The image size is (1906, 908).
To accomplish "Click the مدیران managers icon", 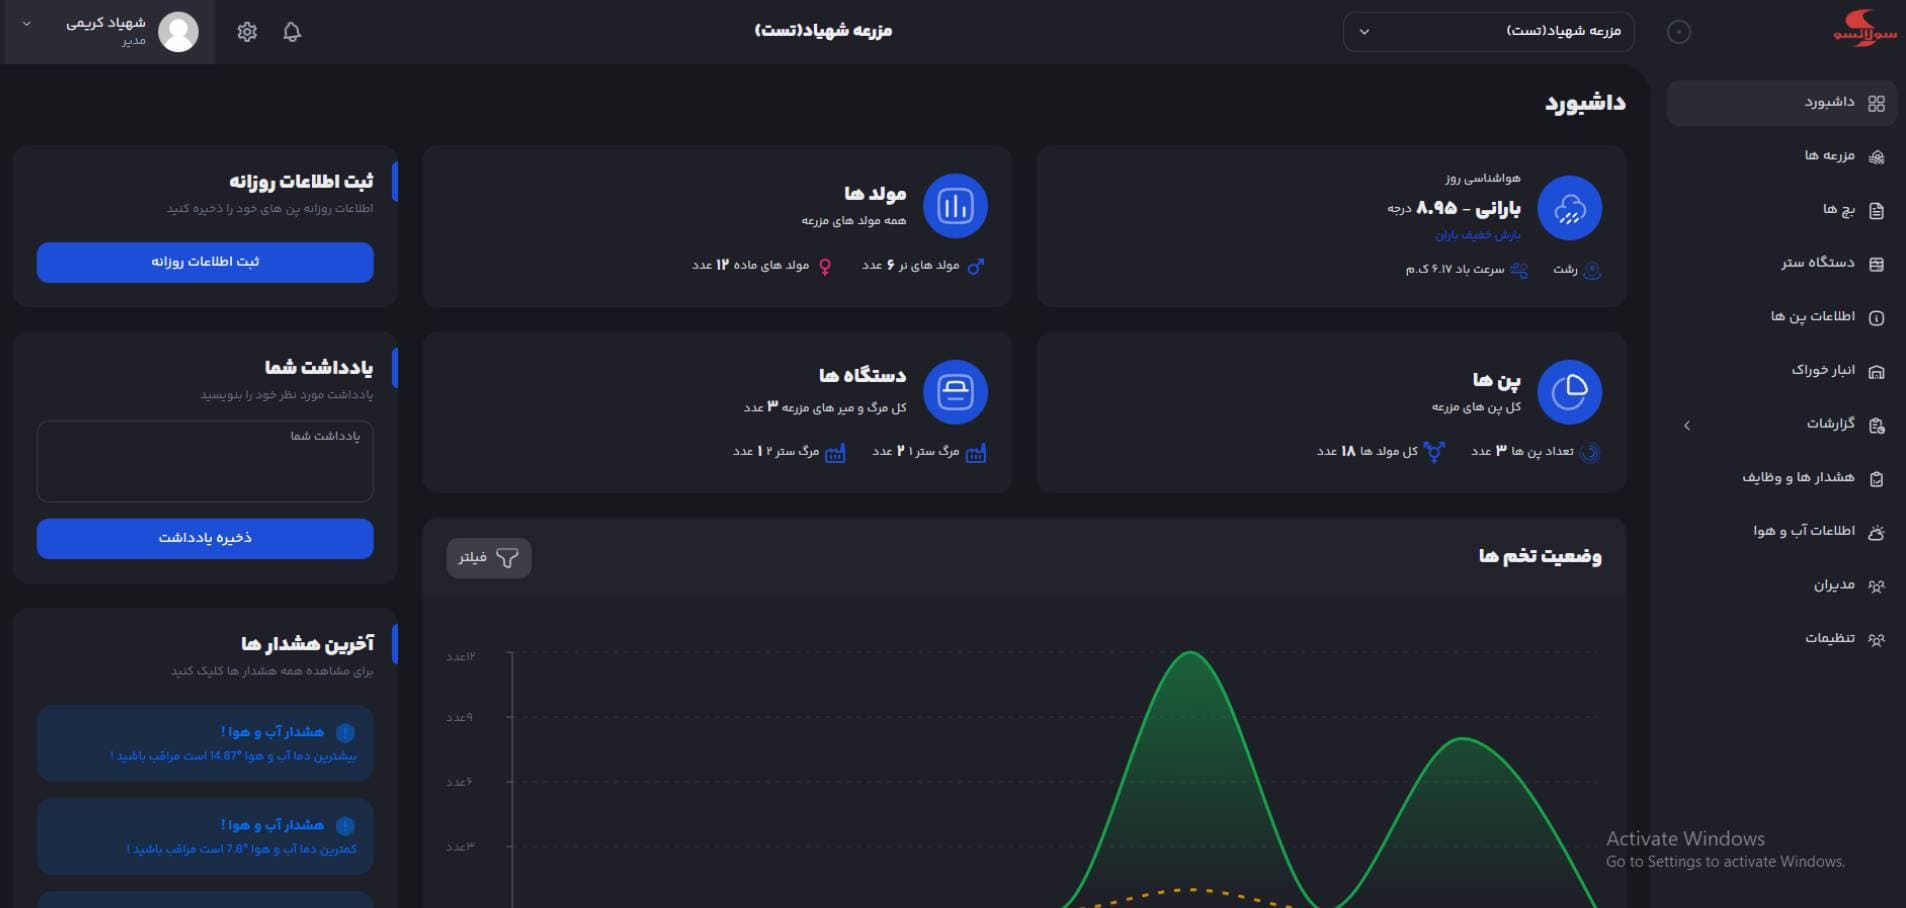I will coord(1876,586).
